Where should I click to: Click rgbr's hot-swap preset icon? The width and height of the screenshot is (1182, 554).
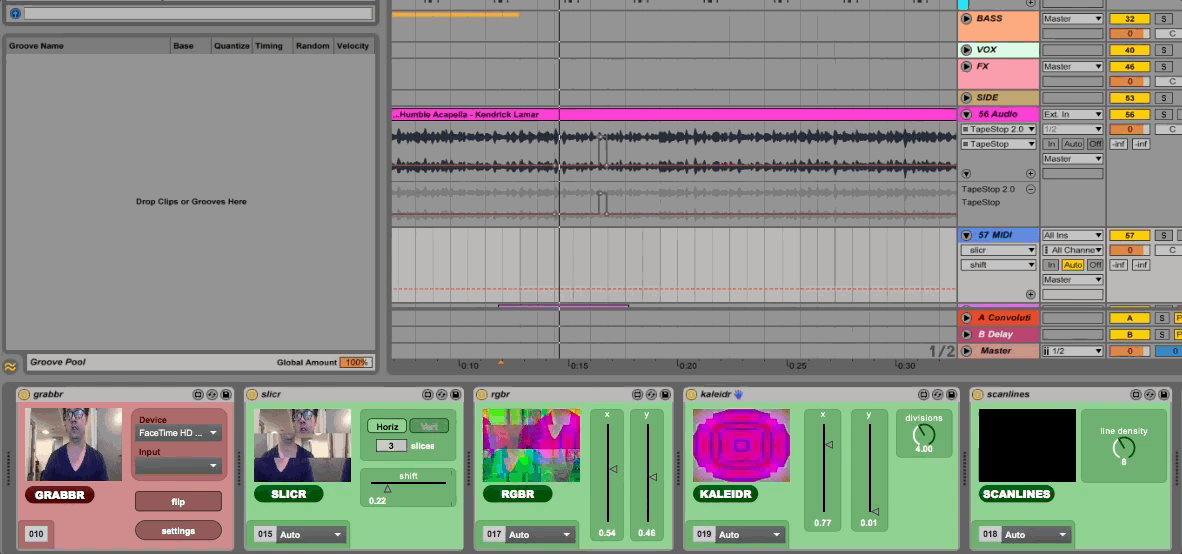pyautogui.click(x=651, y=394)
